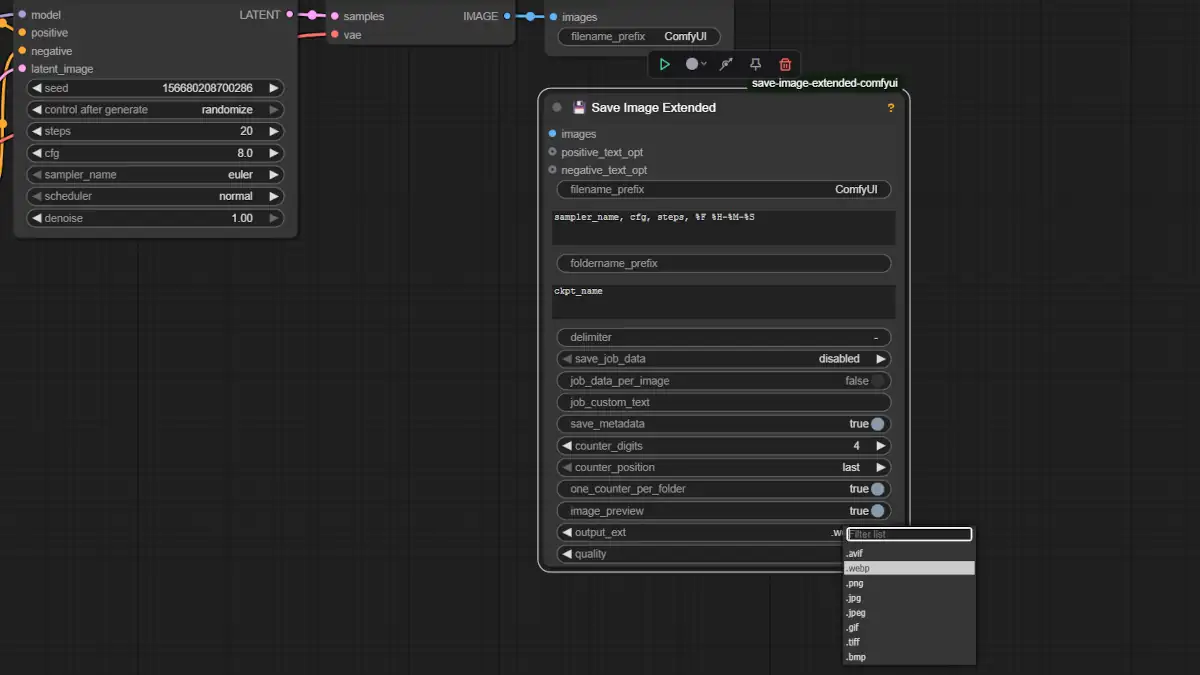Image resolution: width=1200 pixels, height=675 pixels.
Task: Select .gif from extension list
Action: [x=909, y=628]
